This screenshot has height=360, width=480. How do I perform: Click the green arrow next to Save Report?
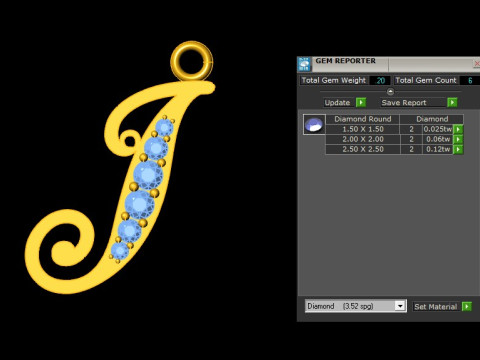(x=452, y=102)
